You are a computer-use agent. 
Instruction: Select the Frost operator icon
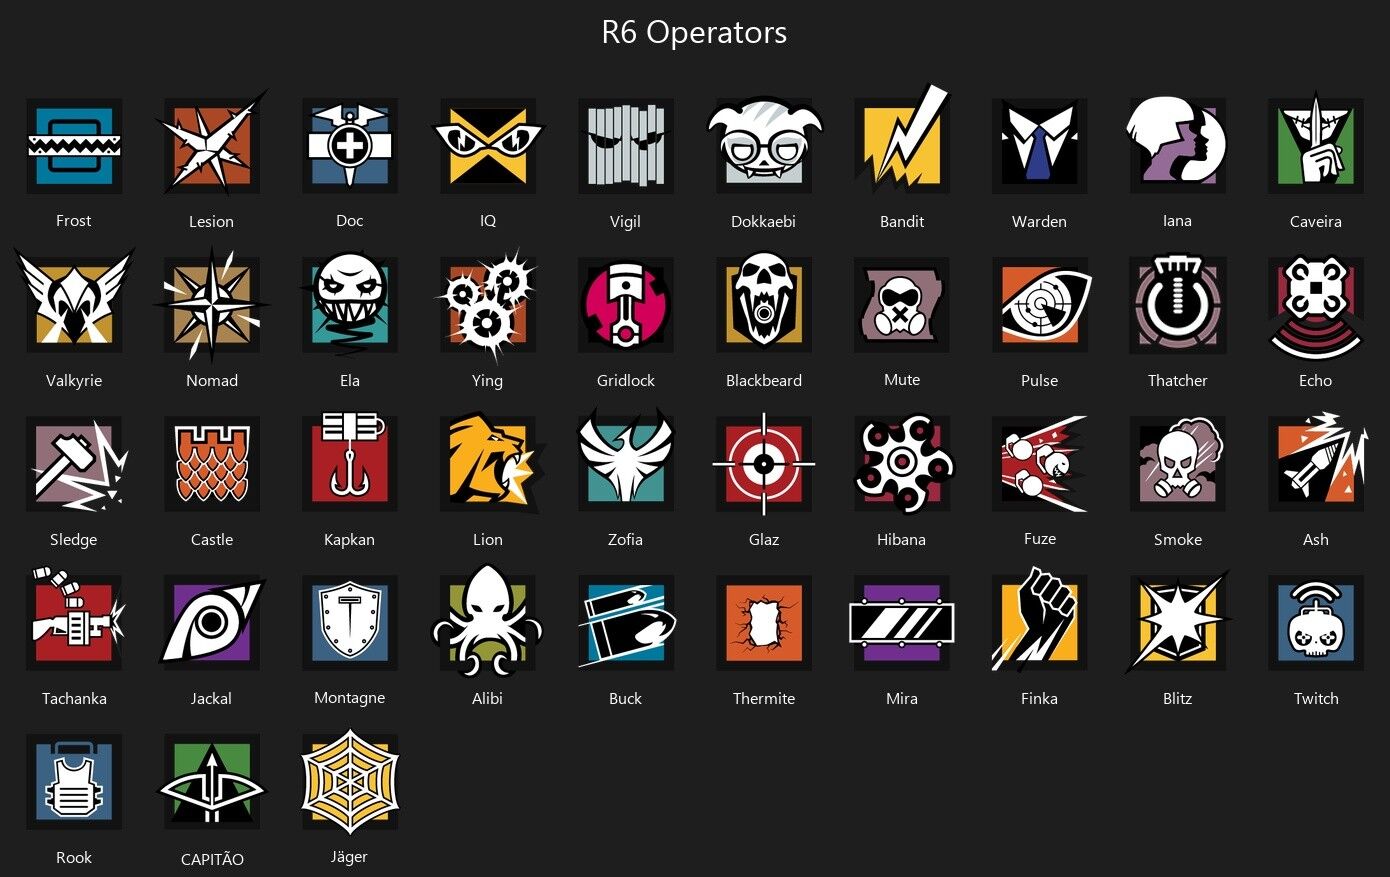(x=74, y=146)
